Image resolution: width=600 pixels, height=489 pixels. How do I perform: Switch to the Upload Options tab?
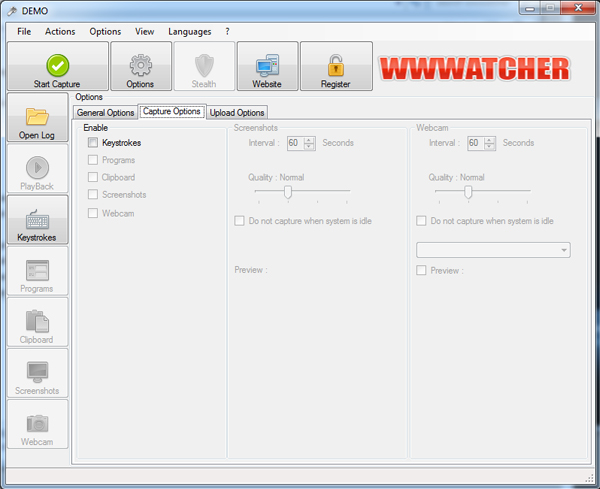tap(237, 113)
